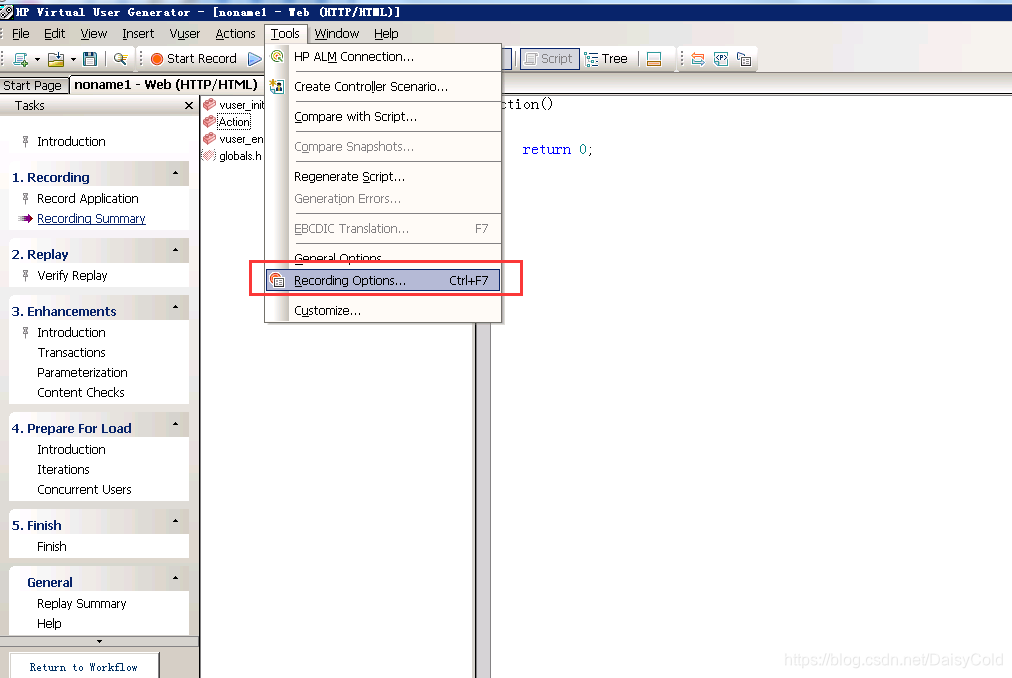Click the Recording Options menu icon
The height and width of the screenshot is (678, 1012).
pos(277,280)
